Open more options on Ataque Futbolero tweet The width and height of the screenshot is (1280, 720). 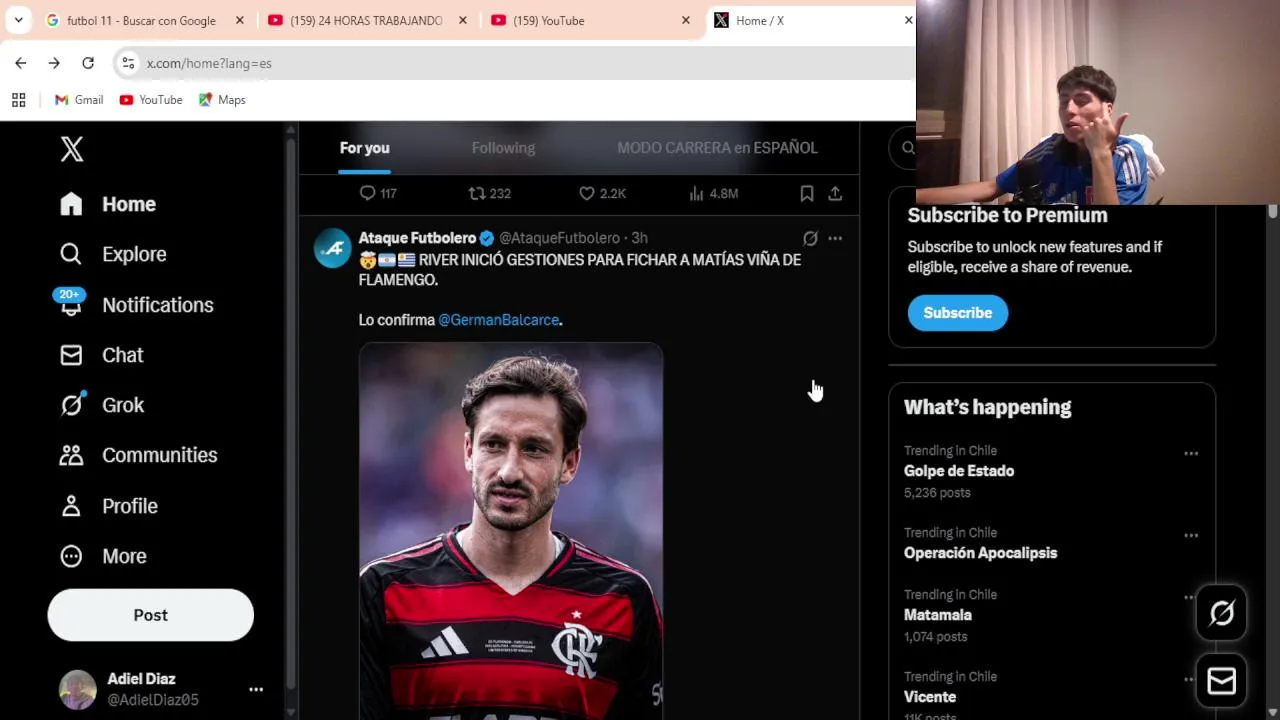point(835,238)
